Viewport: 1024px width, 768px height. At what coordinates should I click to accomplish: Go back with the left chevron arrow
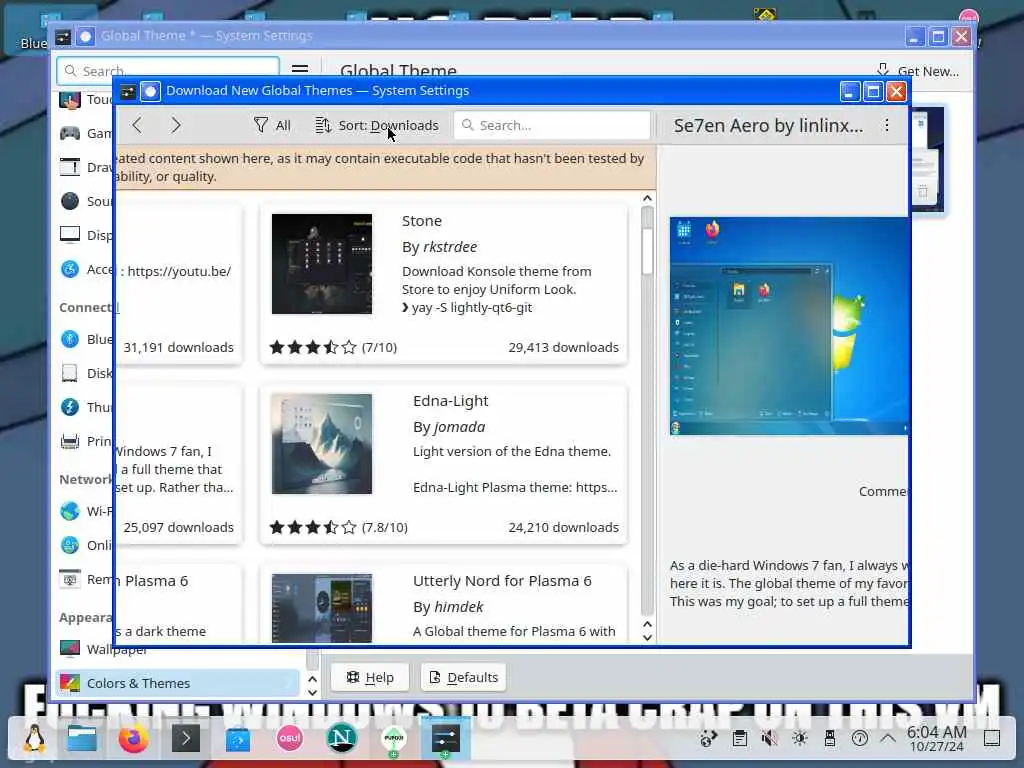[136, 125]
